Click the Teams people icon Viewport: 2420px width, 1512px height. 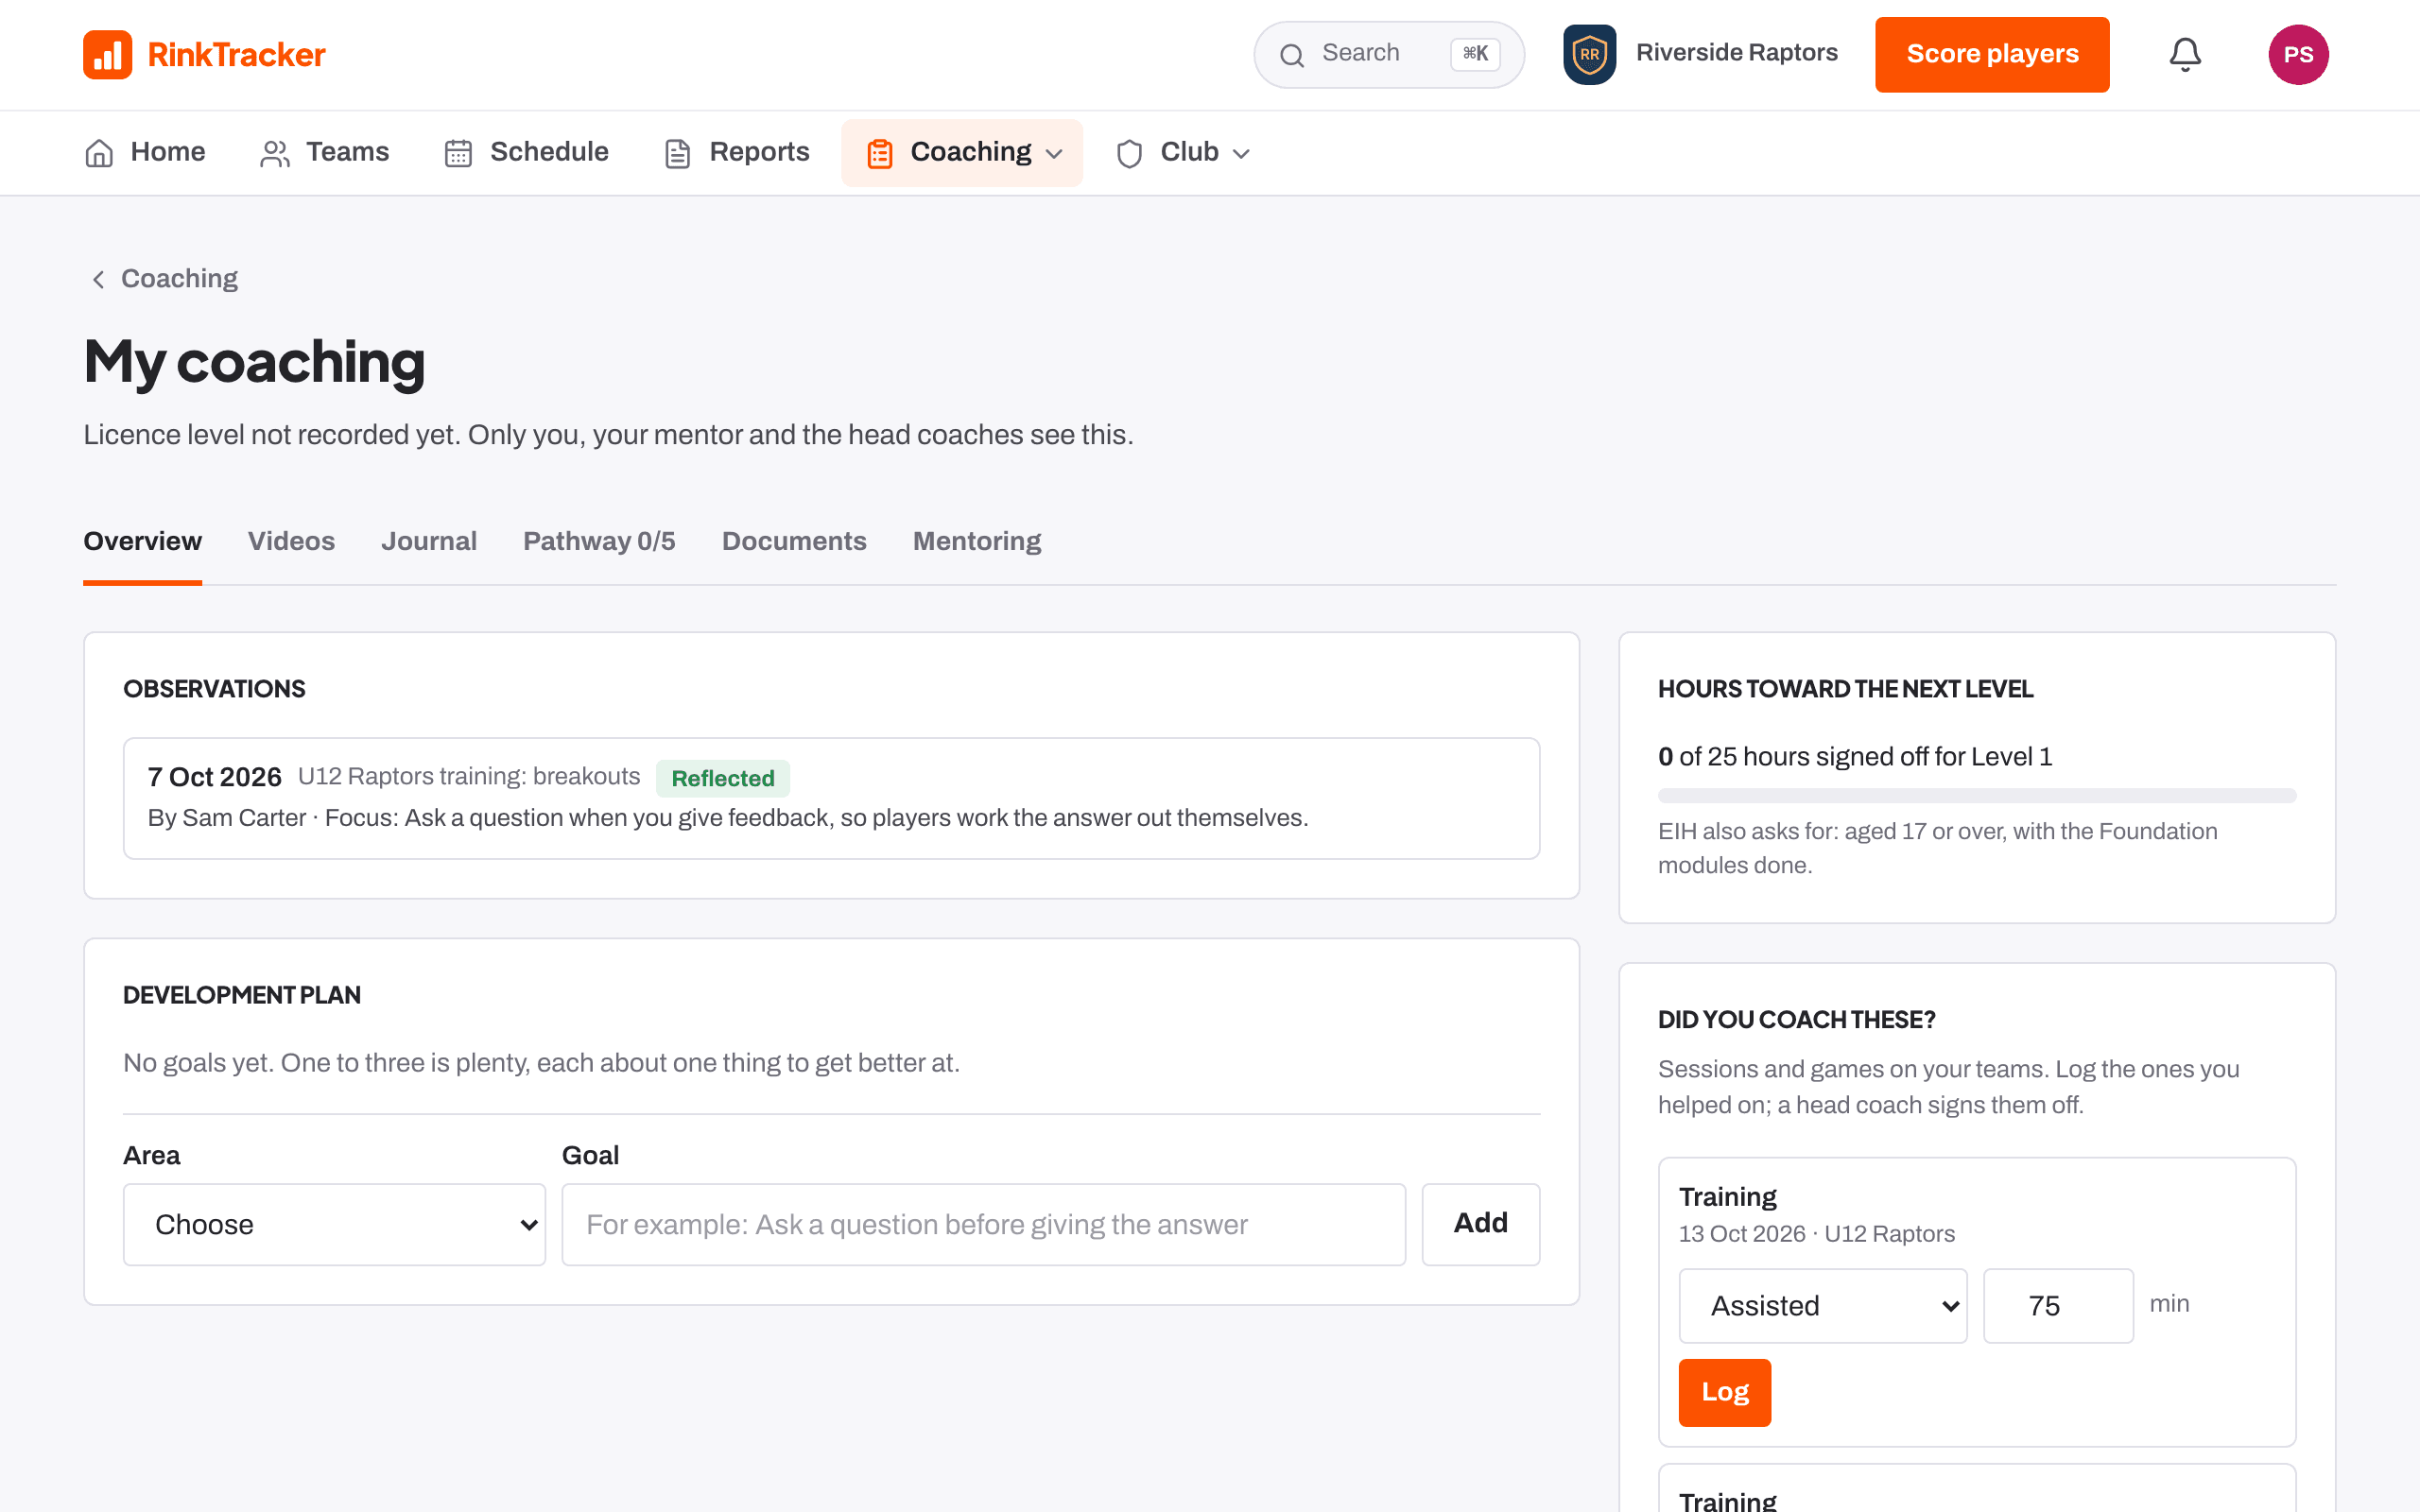click(274, 153)
